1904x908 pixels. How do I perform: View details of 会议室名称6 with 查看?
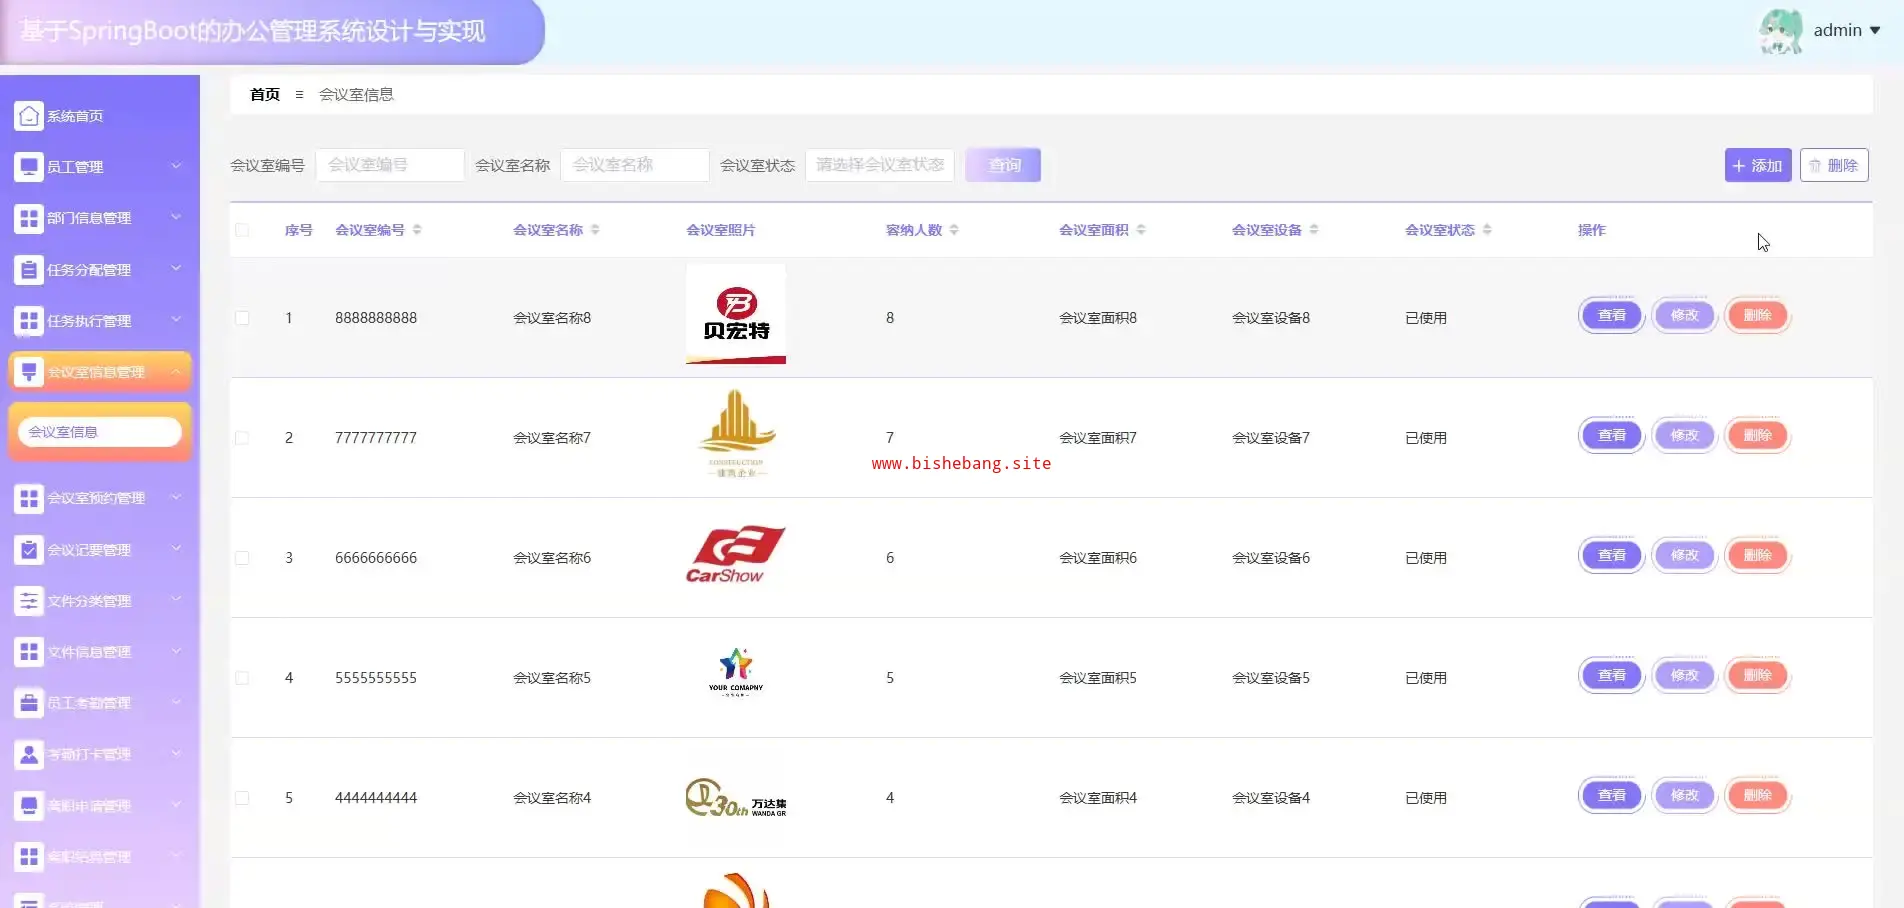(1612, 556)
